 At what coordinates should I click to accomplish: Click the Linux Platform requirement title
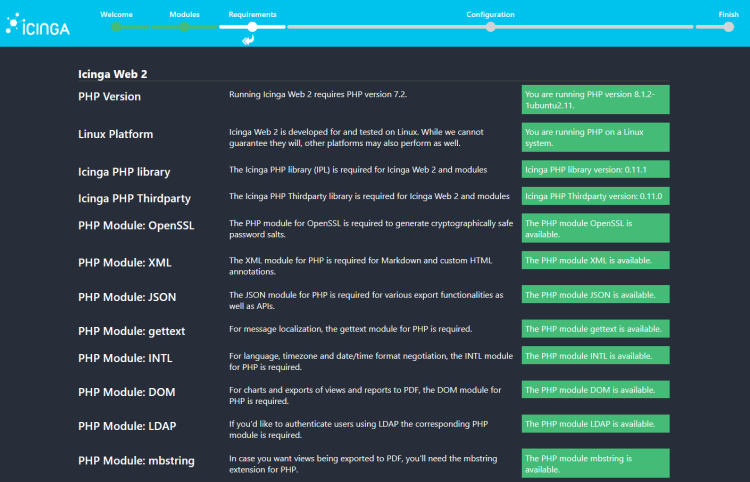115,134
